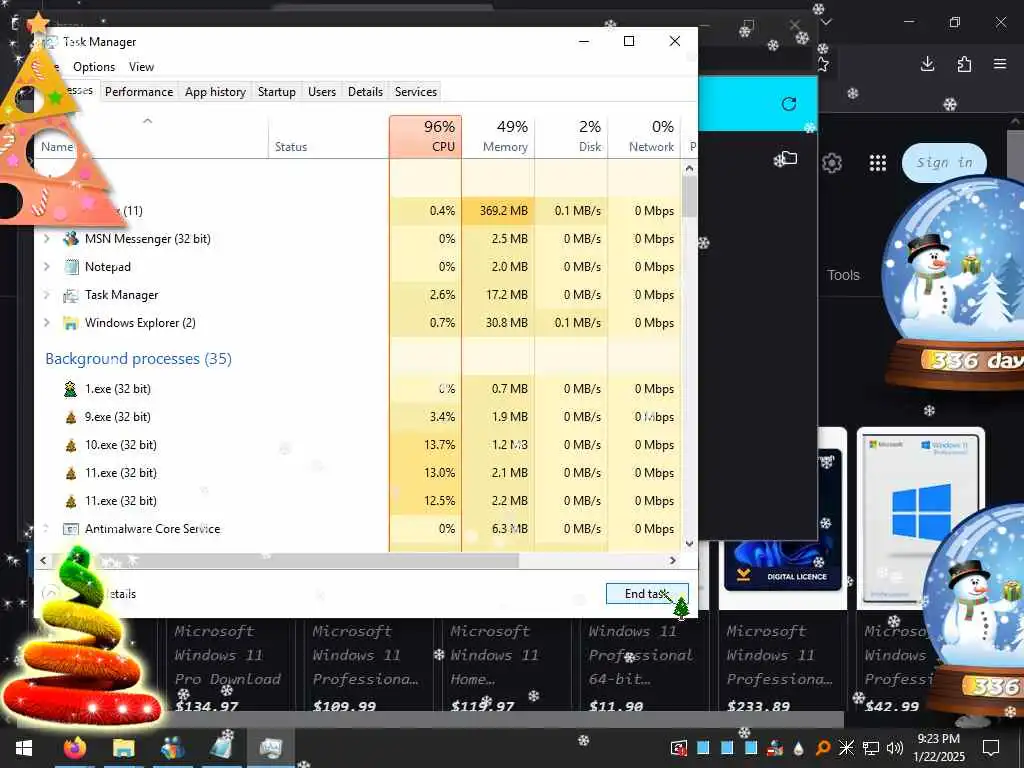The width and height of the screenshot is (1024, 768).
Task: Open the Windows 11 product thumbnail
Action: 921,518
